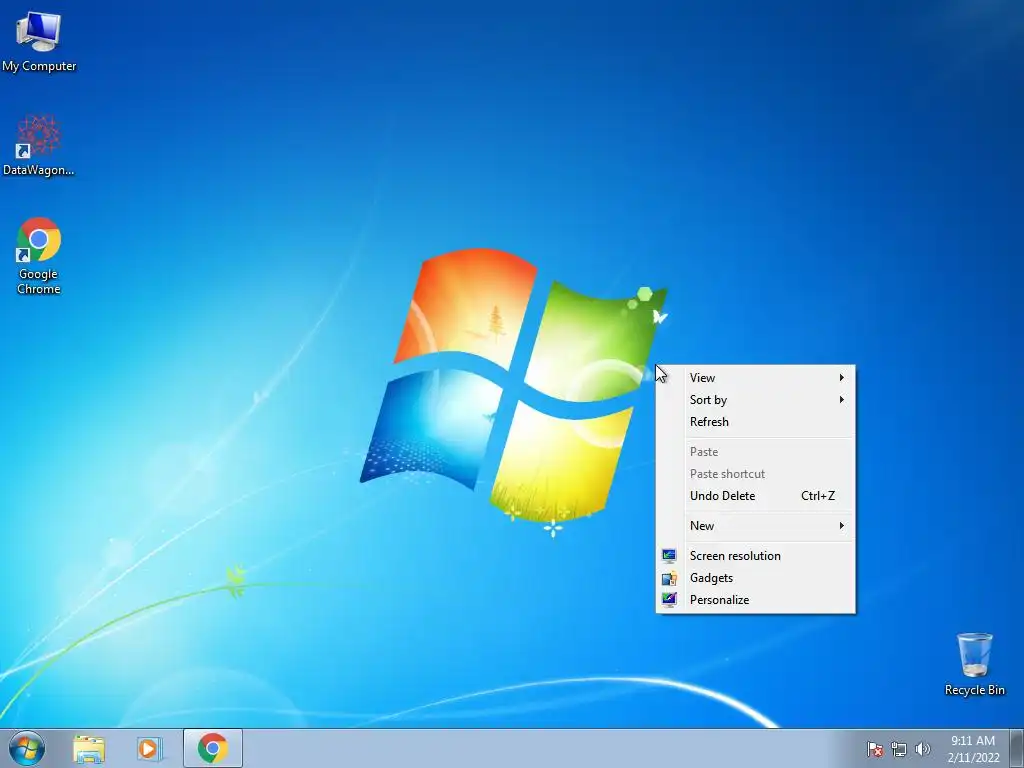Open the volume speaker tray icon
This screenshot has height=768, width=1024.
[x=922, y=749]
